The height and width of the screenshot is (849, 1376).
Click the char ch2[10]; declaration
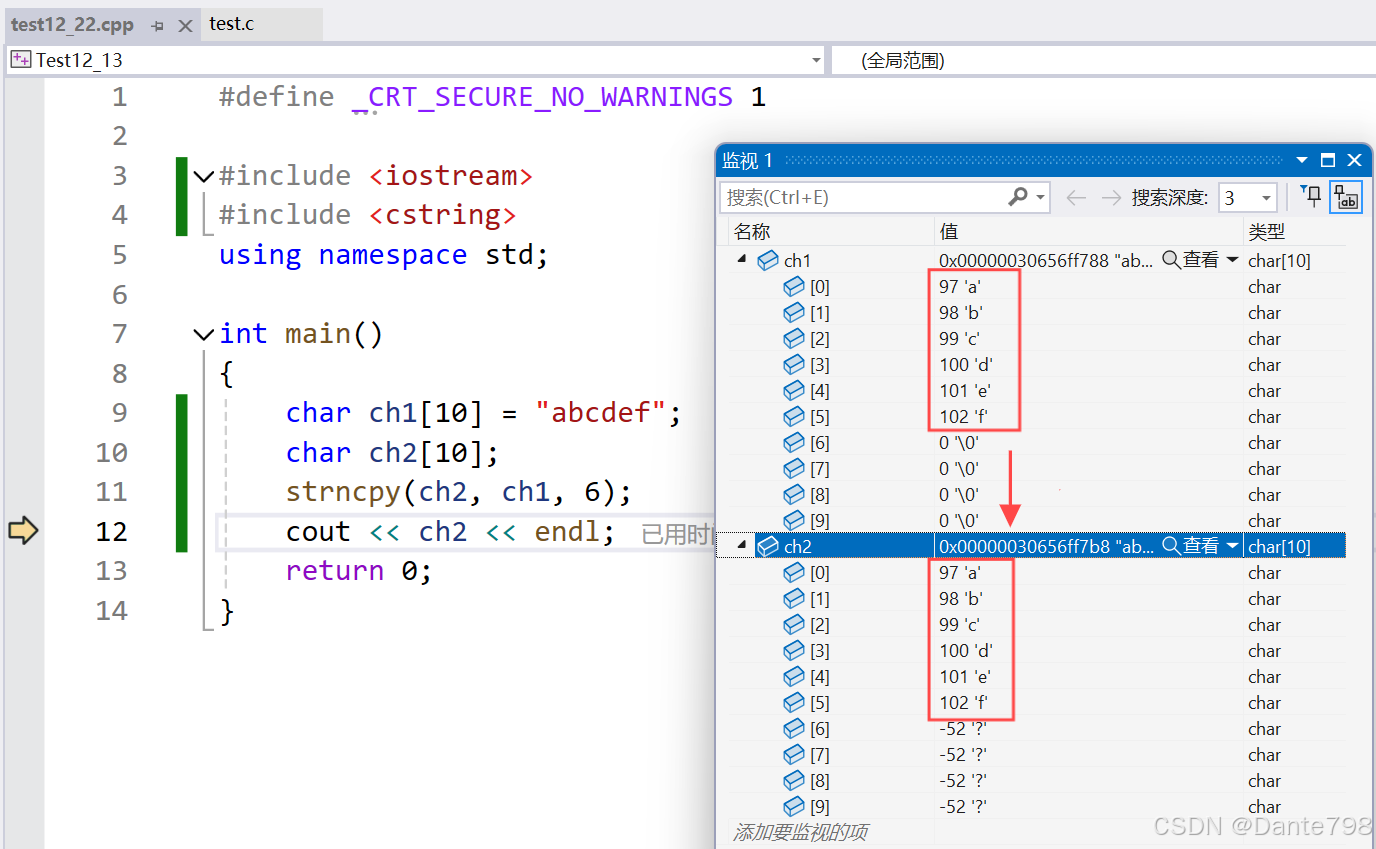(x=392, y=453)
